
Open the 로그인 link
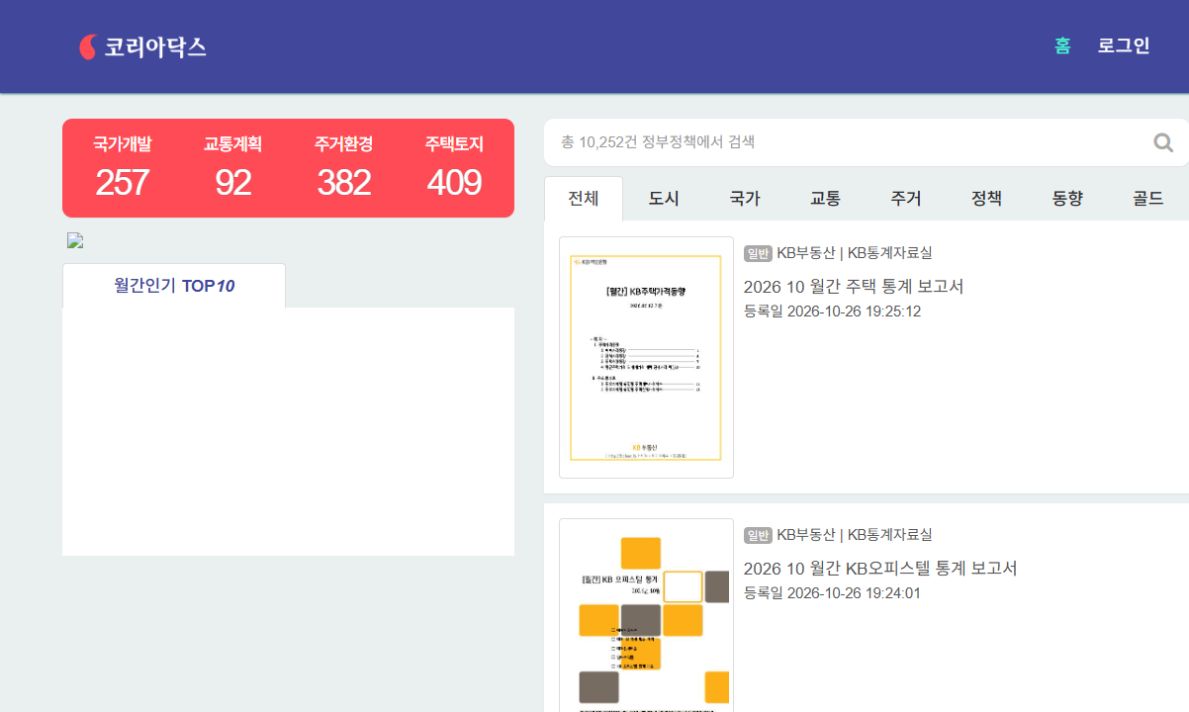1124,46
